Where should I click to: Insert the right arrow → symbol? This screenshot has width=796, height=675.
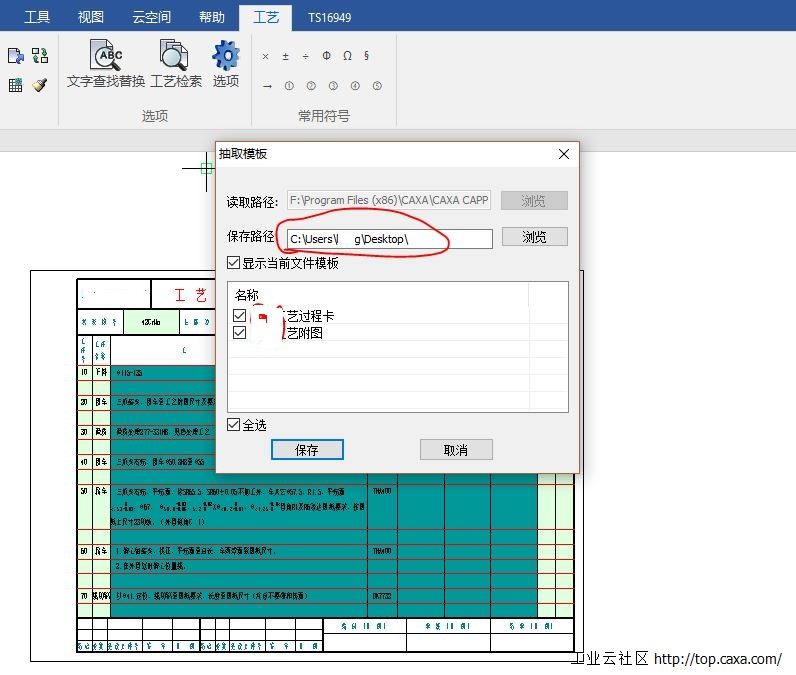coord(267,86)
